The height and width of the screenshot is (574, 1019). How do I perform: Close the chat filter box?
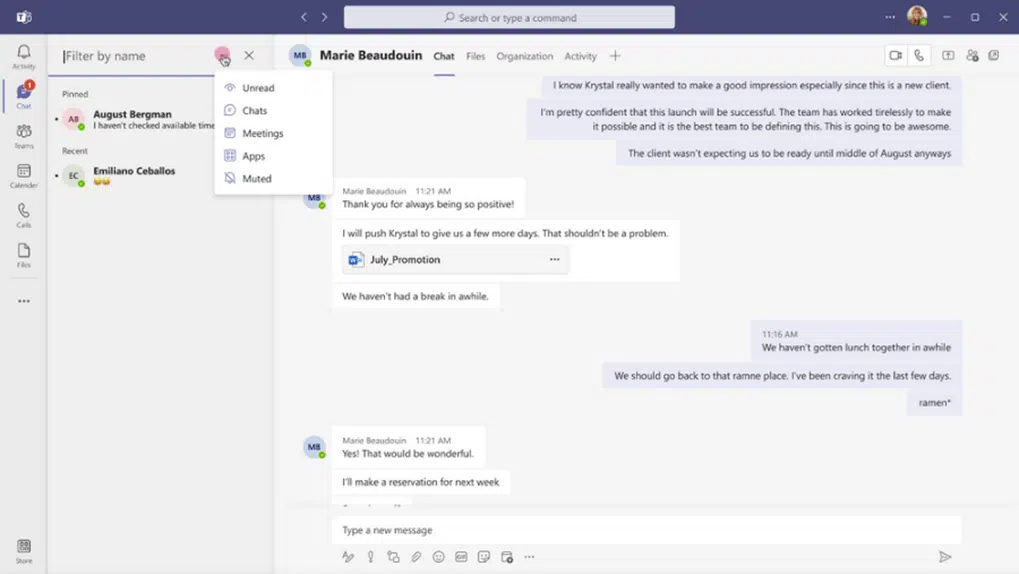[249, 55]
